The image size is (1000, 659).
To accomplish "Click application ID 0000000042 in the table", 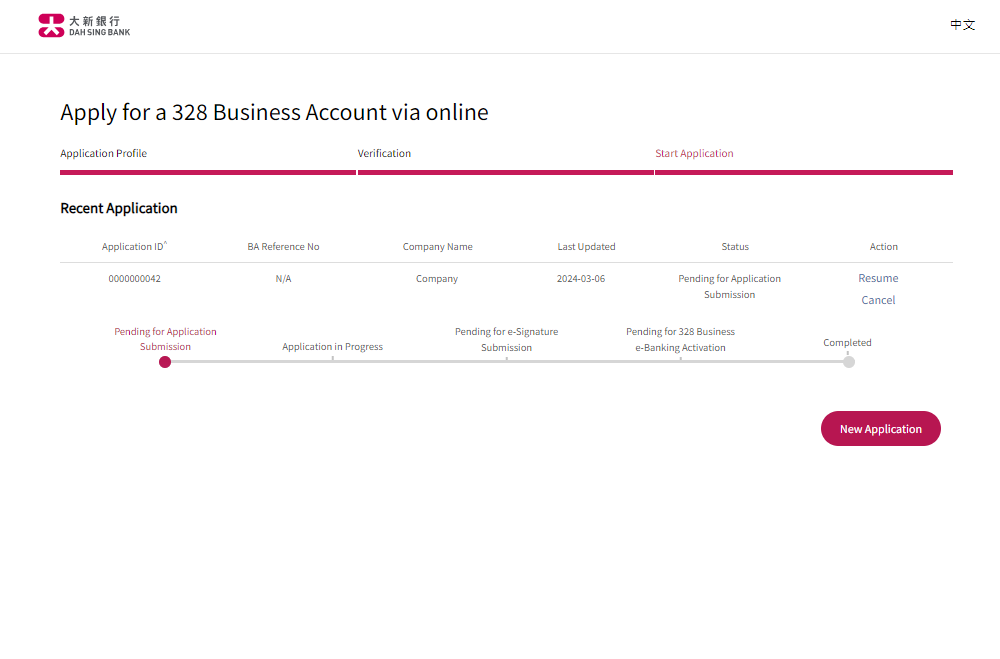I will click(x=134, y=279).
